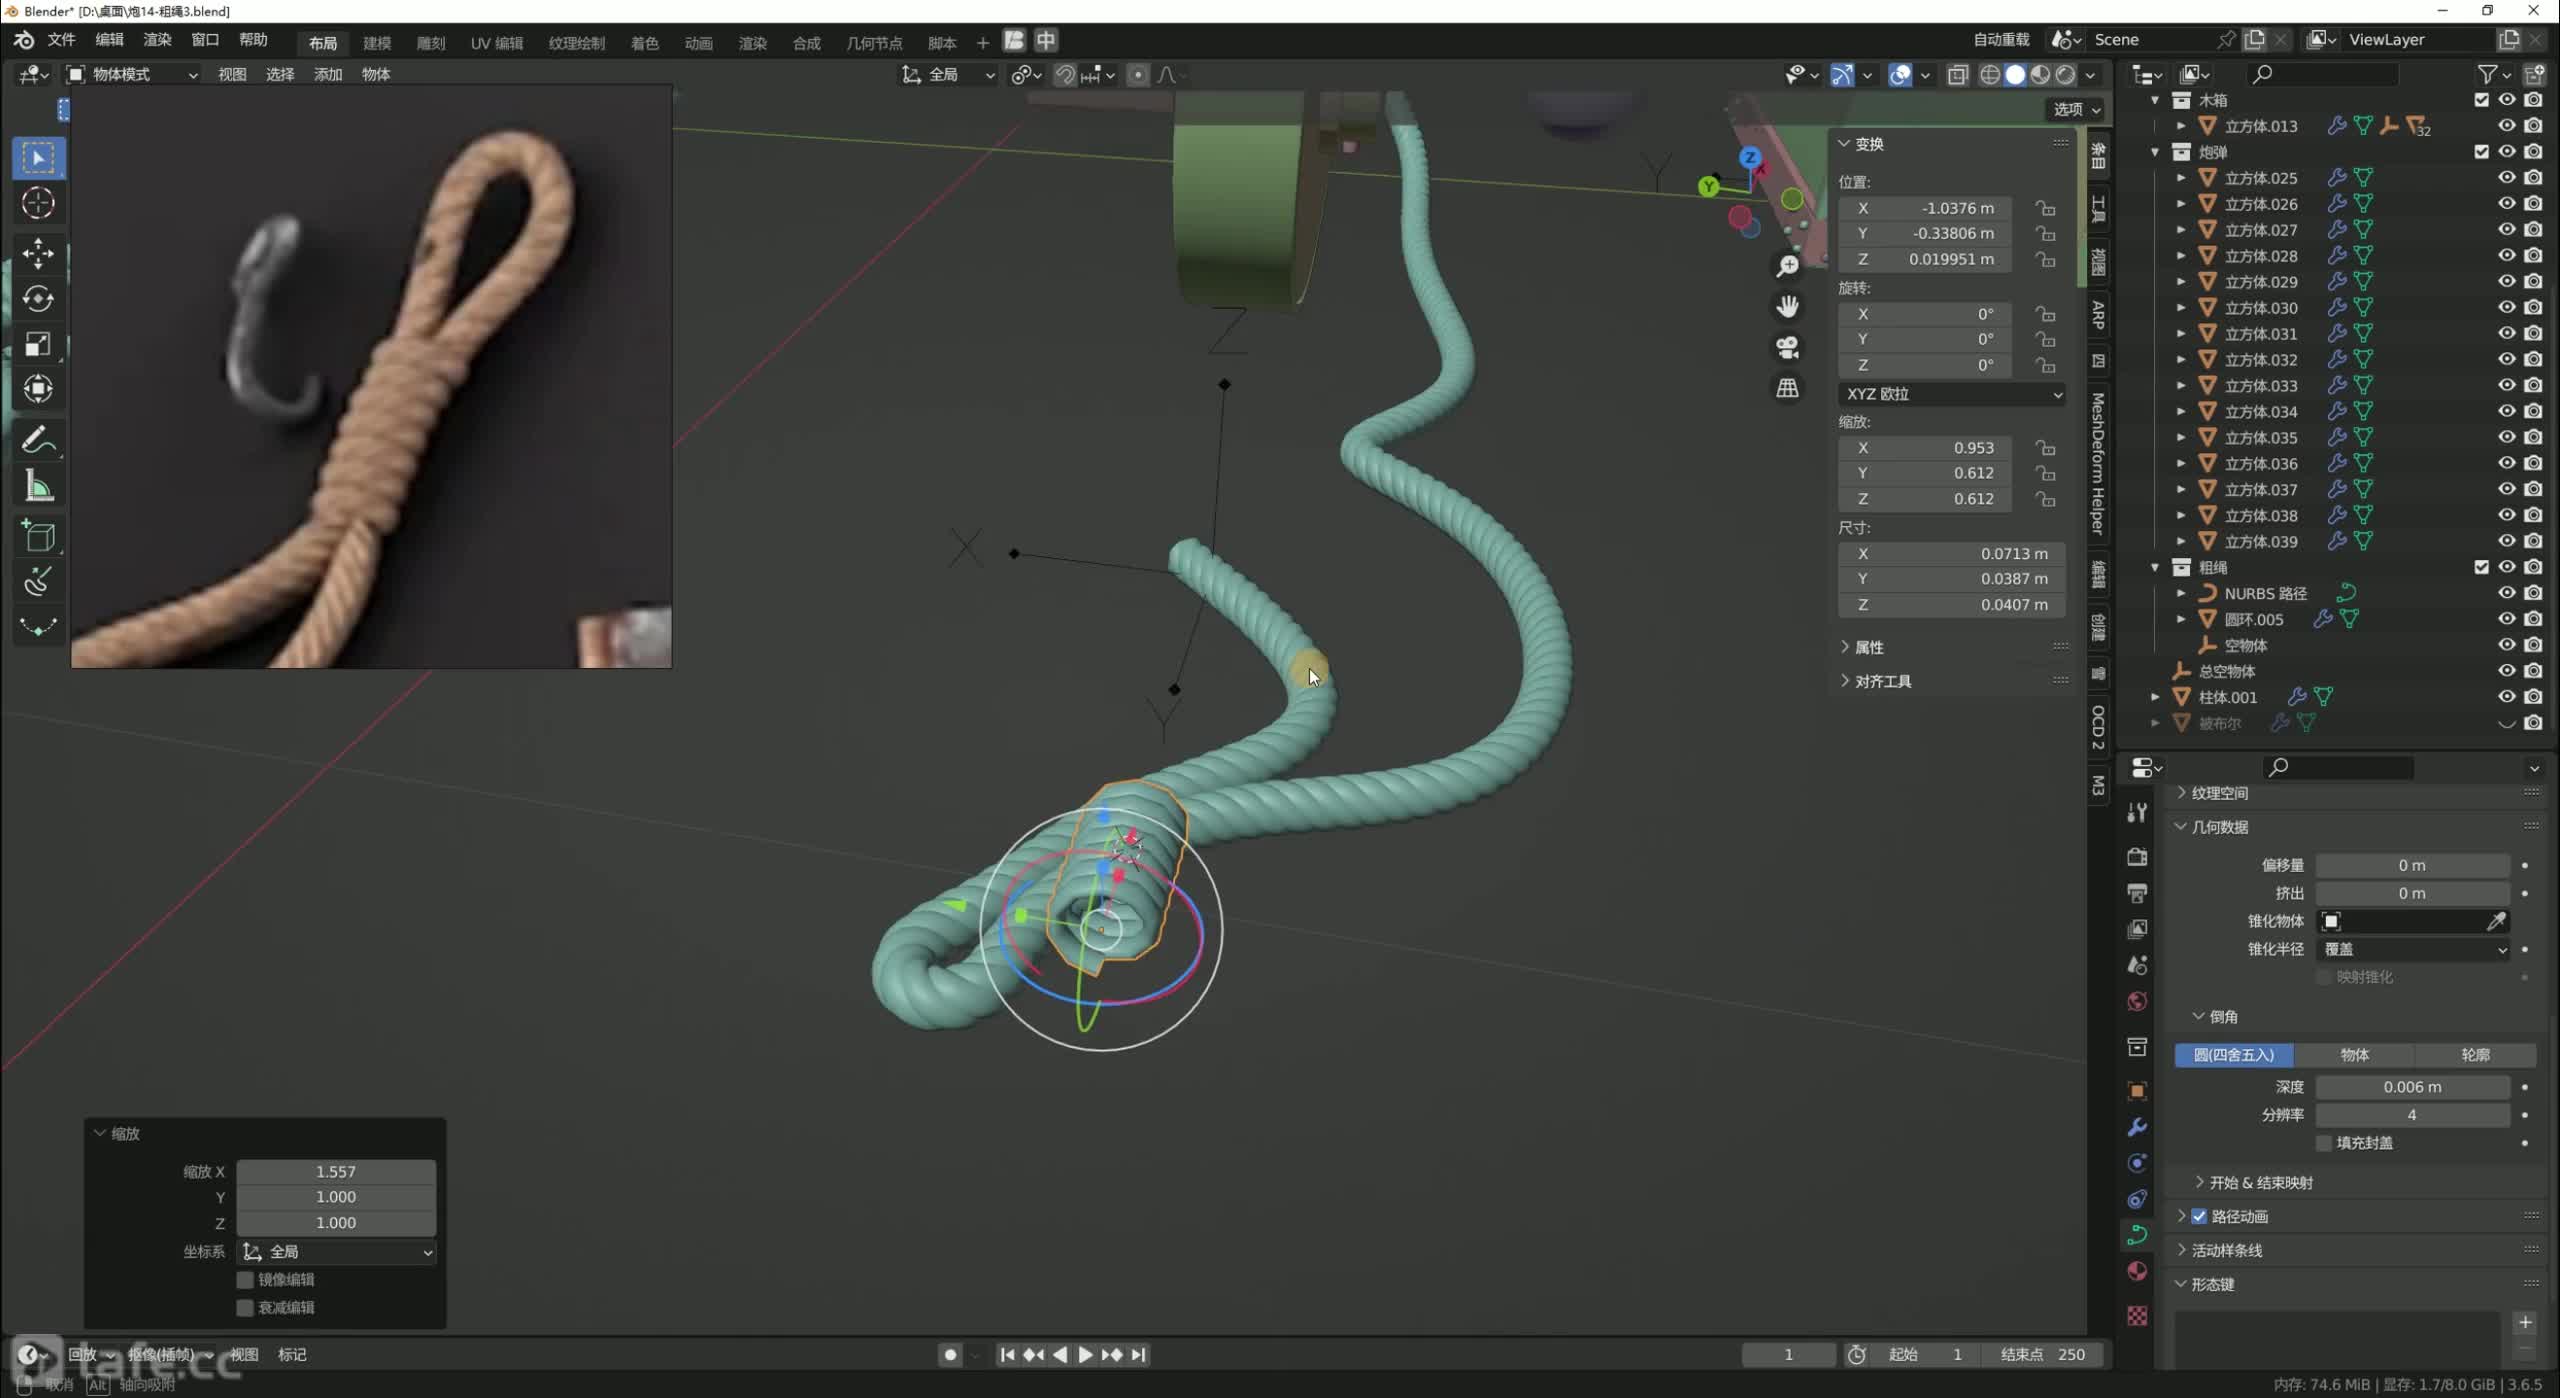Viewport: 2560px width, 1398px height.
Task: Click the 分辨率 4 field
Action: coord(2412,1114)
